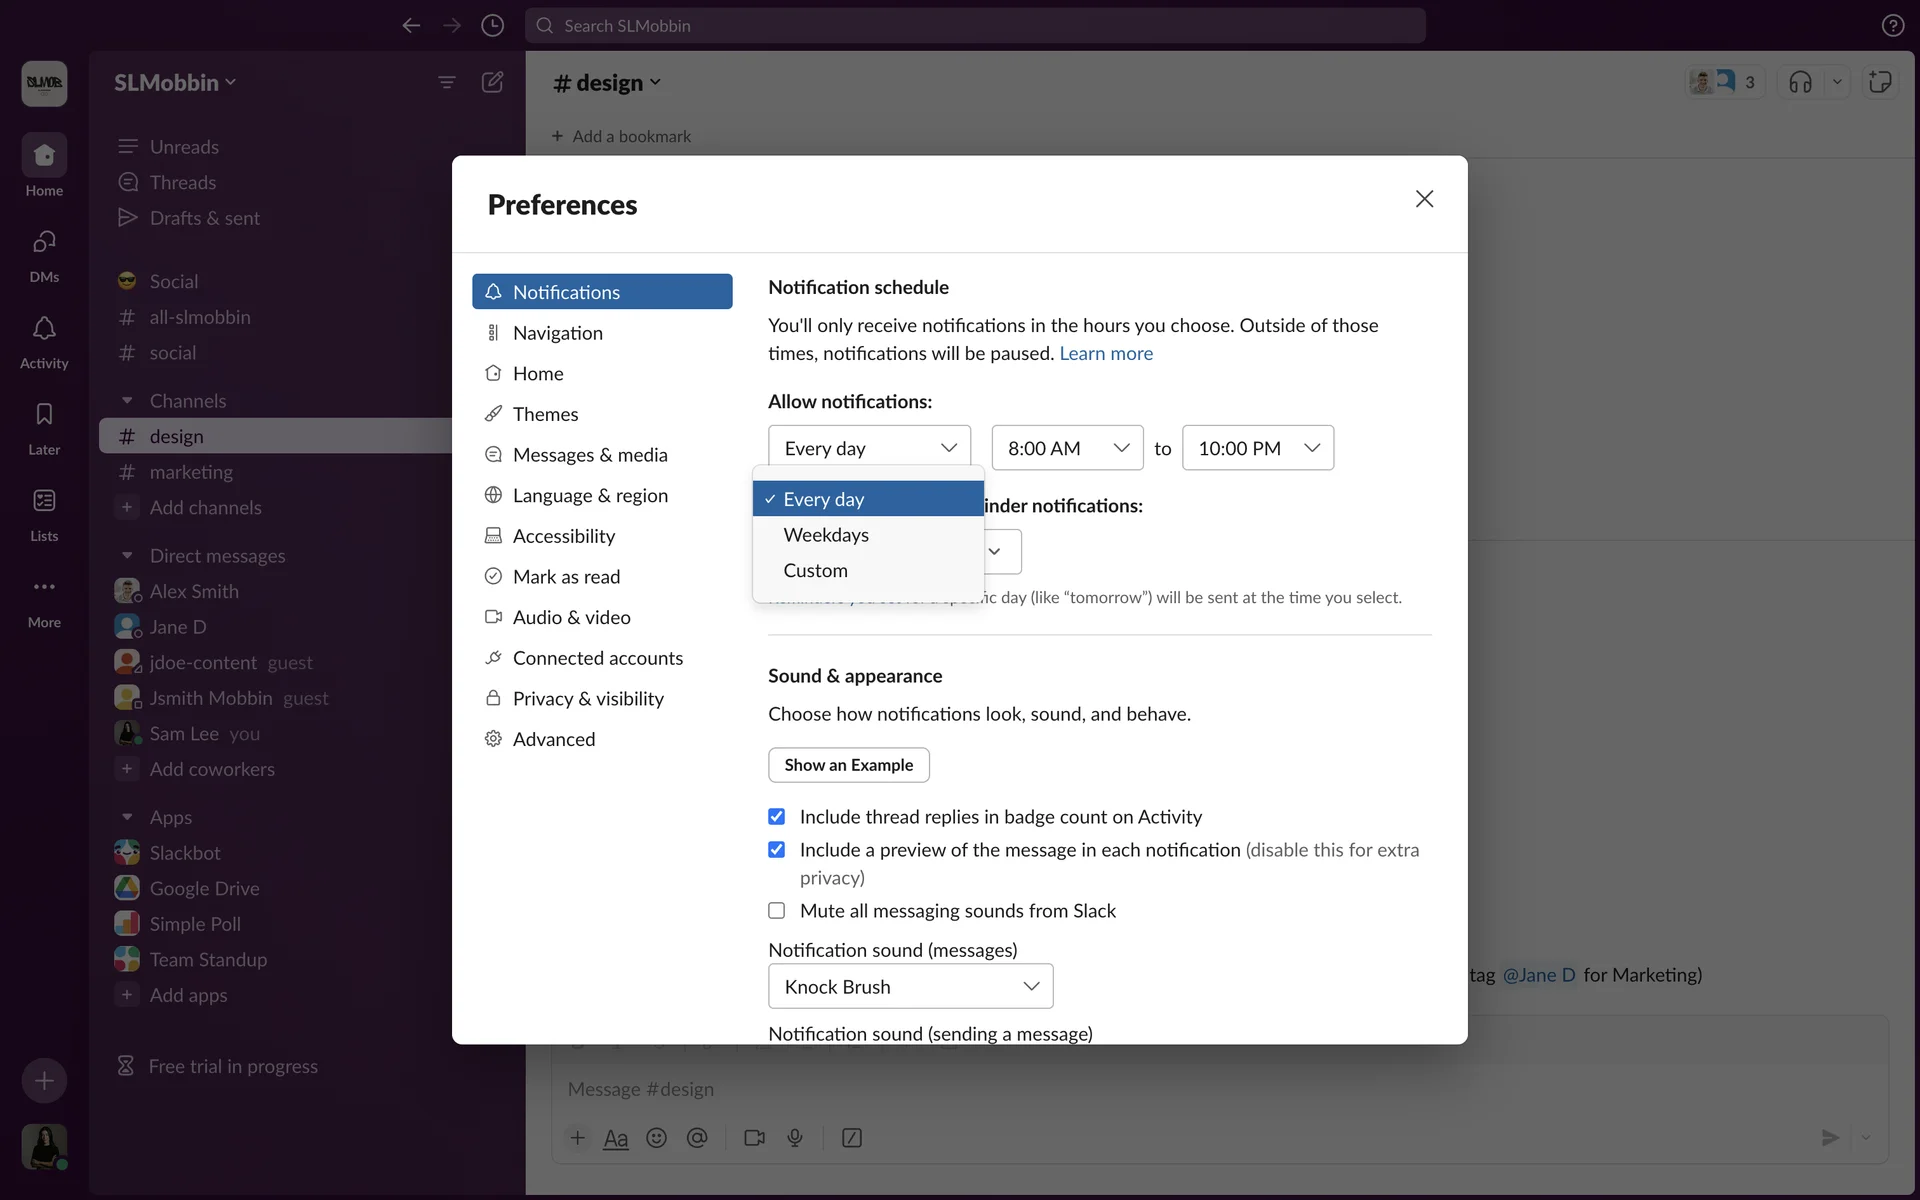Open the 8:00 AM start time dropdown
The width and height of the screenshot is (1920, 1200).
(1067, 448)
